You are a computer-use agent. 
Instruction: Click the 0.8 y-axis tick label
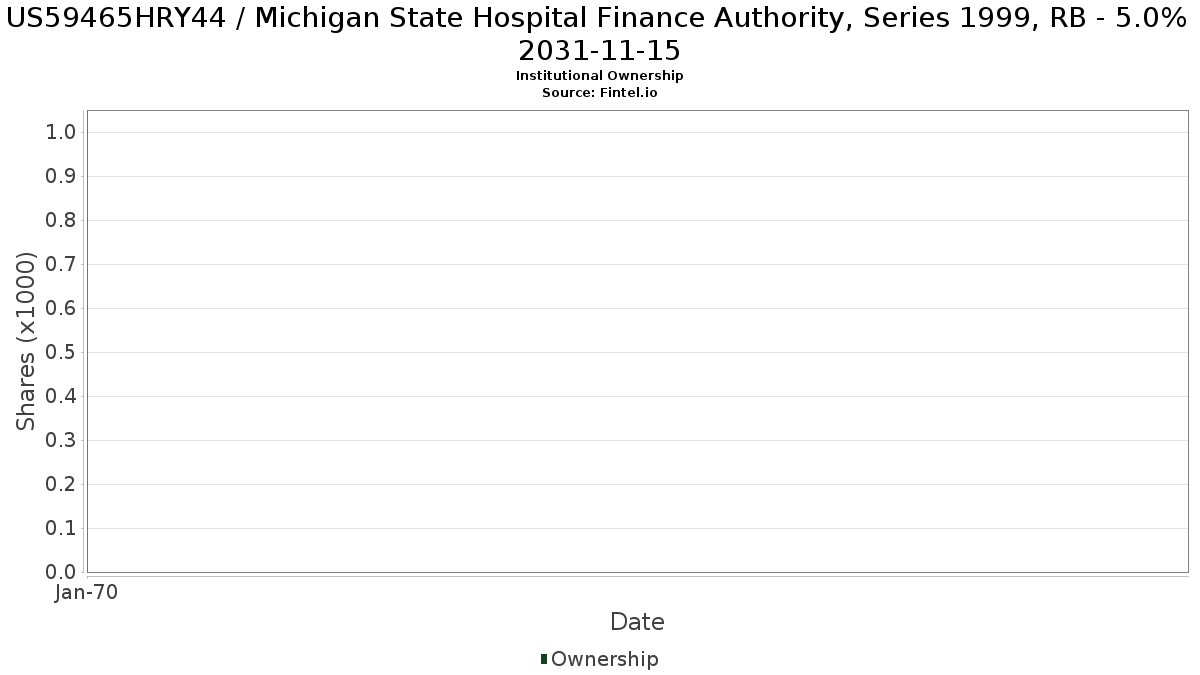coord(61,221)
